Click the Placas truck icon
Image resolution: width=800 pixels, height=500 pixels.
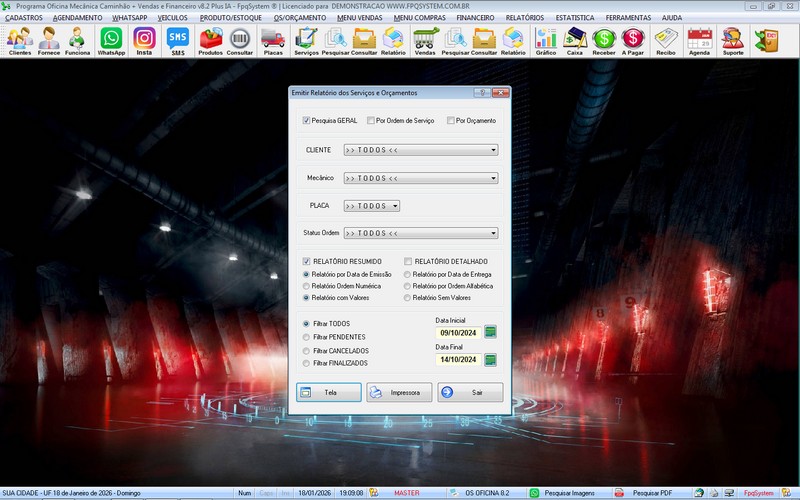tap(273, 40)
